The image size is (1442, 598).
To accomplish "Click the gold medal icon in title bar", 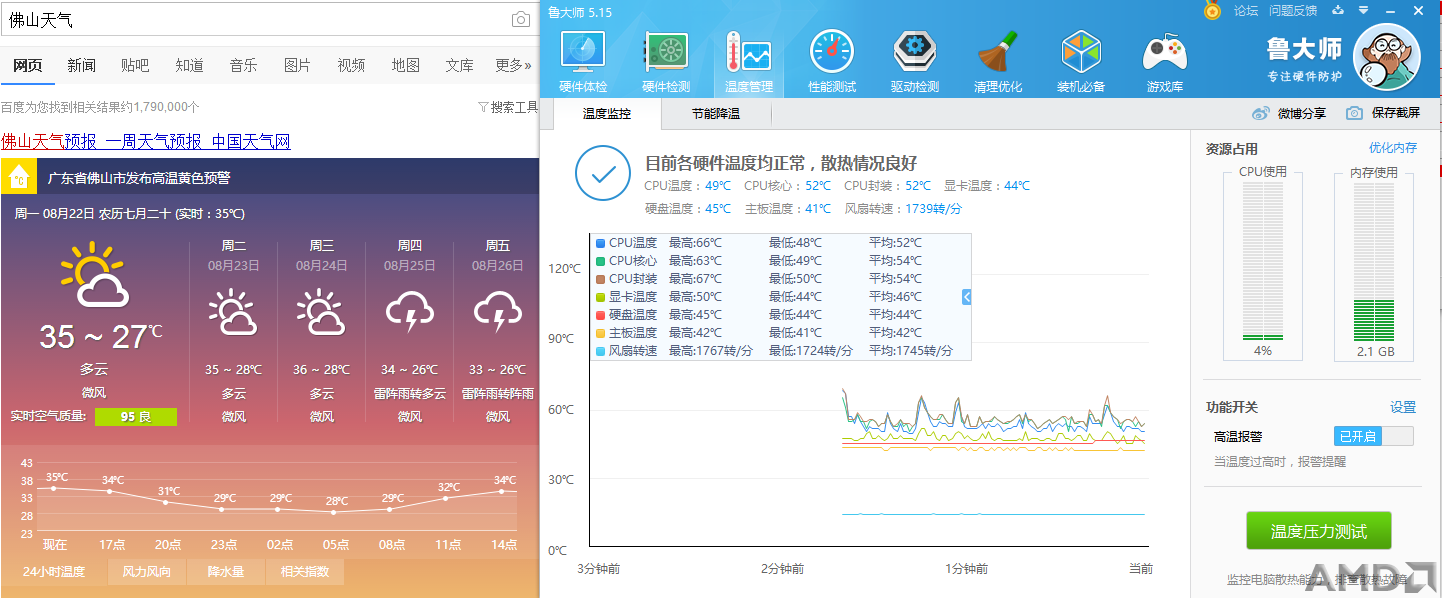I will [x=1212, y=11].
